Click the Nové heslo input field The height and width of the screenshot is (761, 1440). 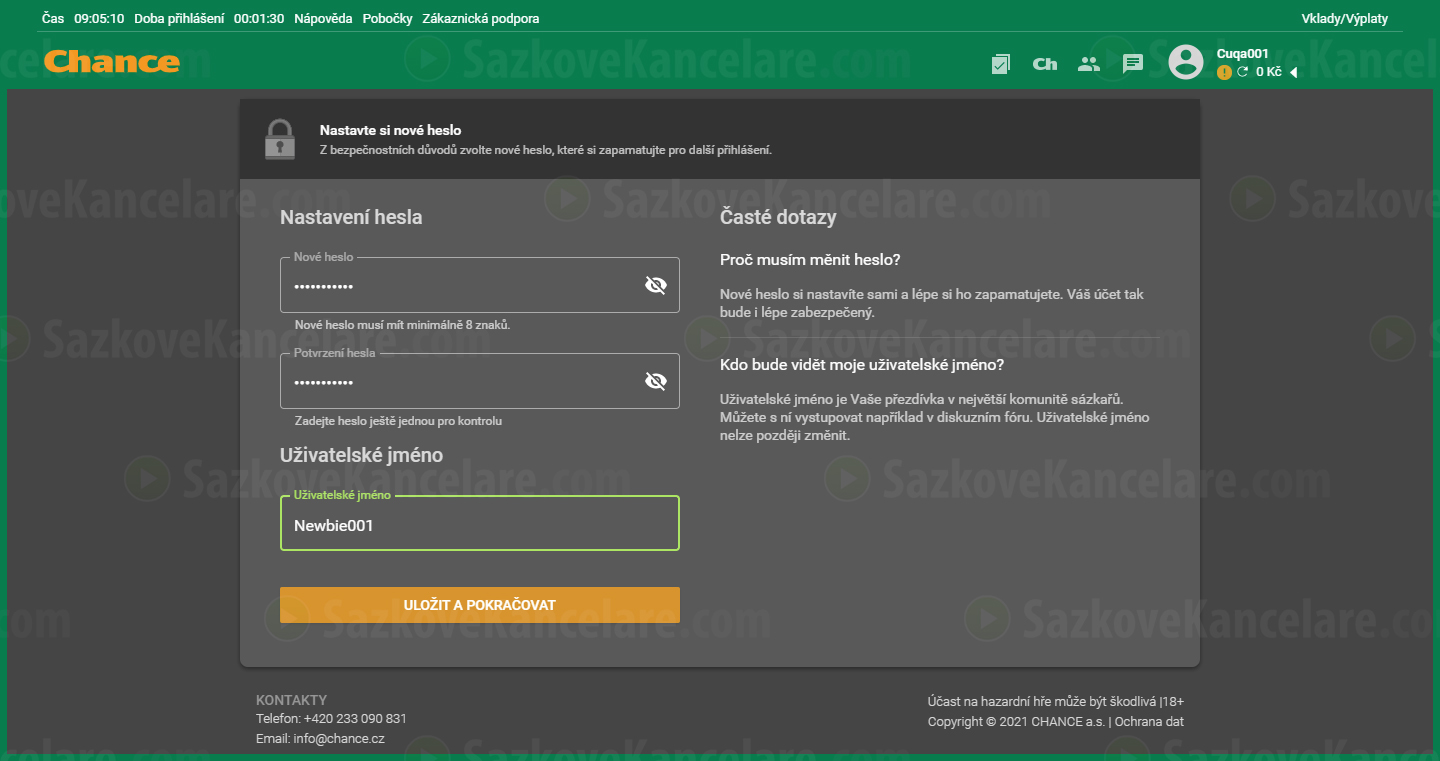[480, 285]
